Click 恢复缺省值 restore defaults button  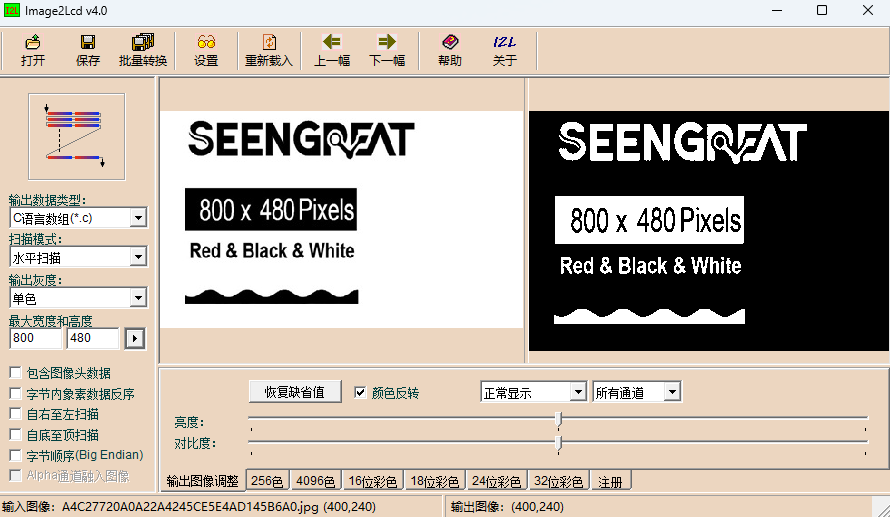pyautogui.click(x=295, y=392)
